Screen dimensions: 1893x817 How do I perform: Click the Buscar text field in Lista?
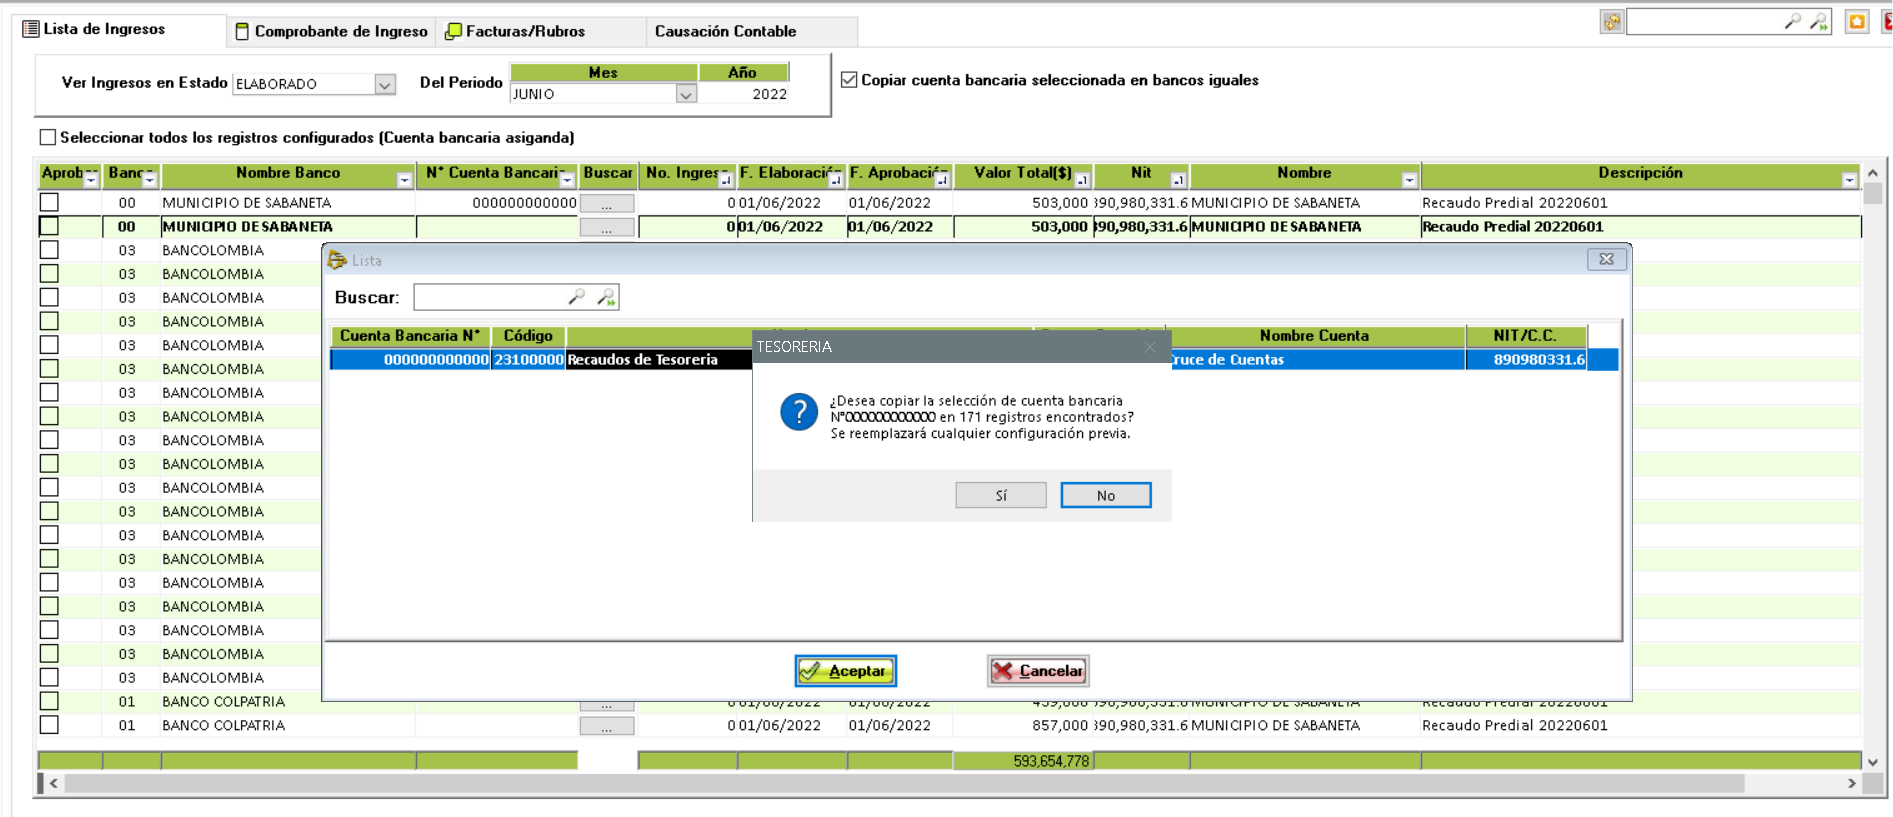490,297
